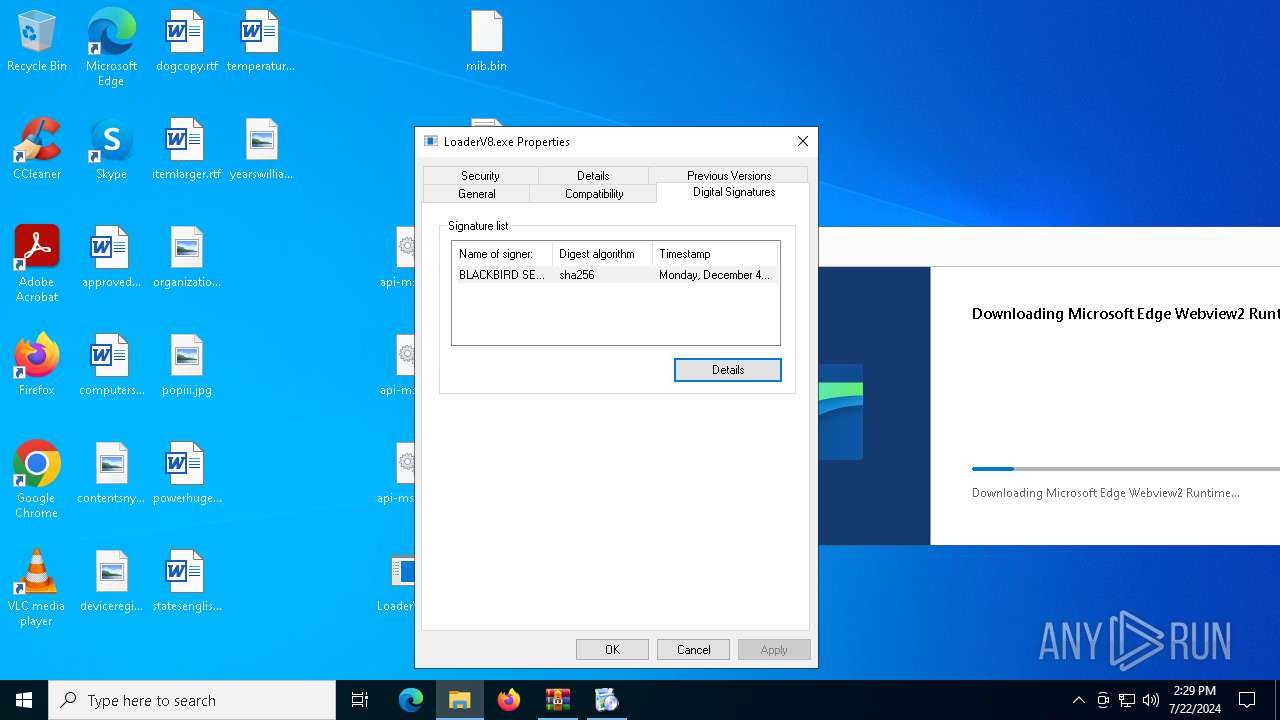The height and width of the screenshot is (720, 1280).
Task: Open the Windows Start menu
Action: [24, 700]
